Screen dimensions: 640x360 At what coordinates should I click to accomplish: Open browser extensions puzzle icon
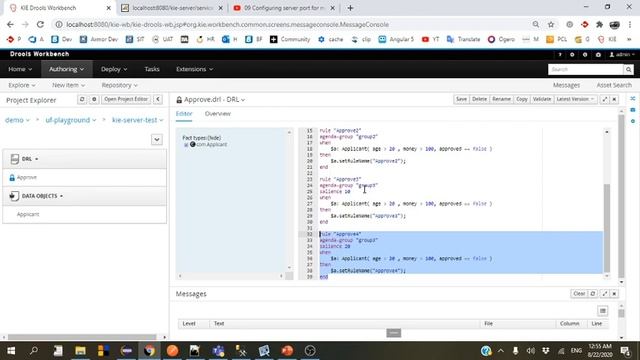tap(599, 24)
